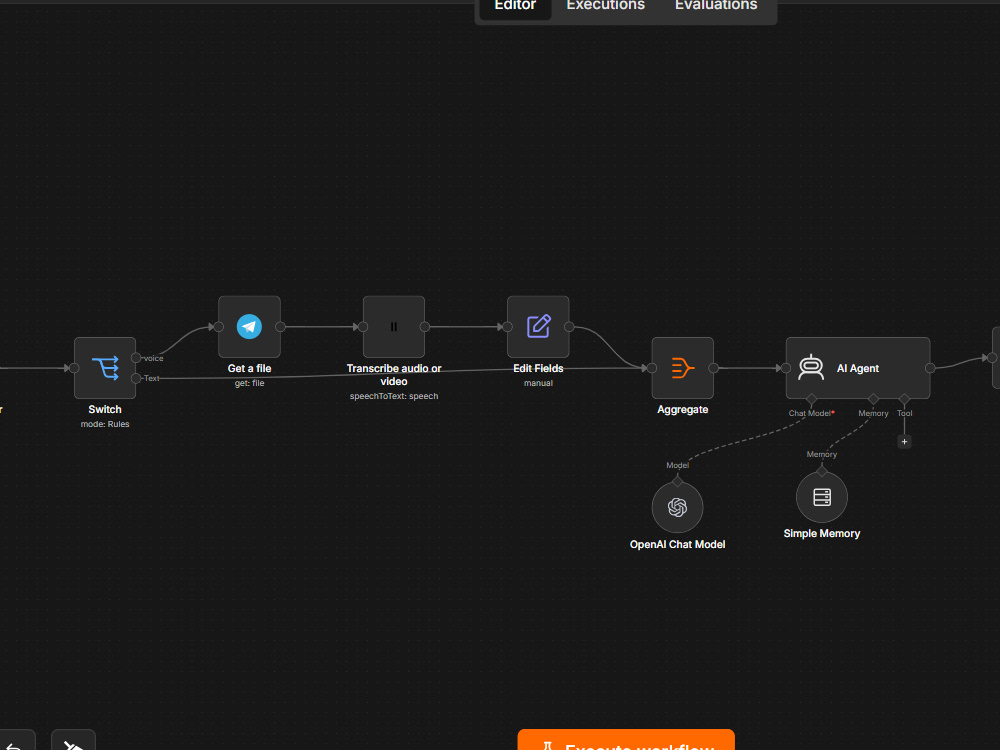Click the AI Agent output connector
The width and height of the screenshot is (1000, 750).
(930, 368)
